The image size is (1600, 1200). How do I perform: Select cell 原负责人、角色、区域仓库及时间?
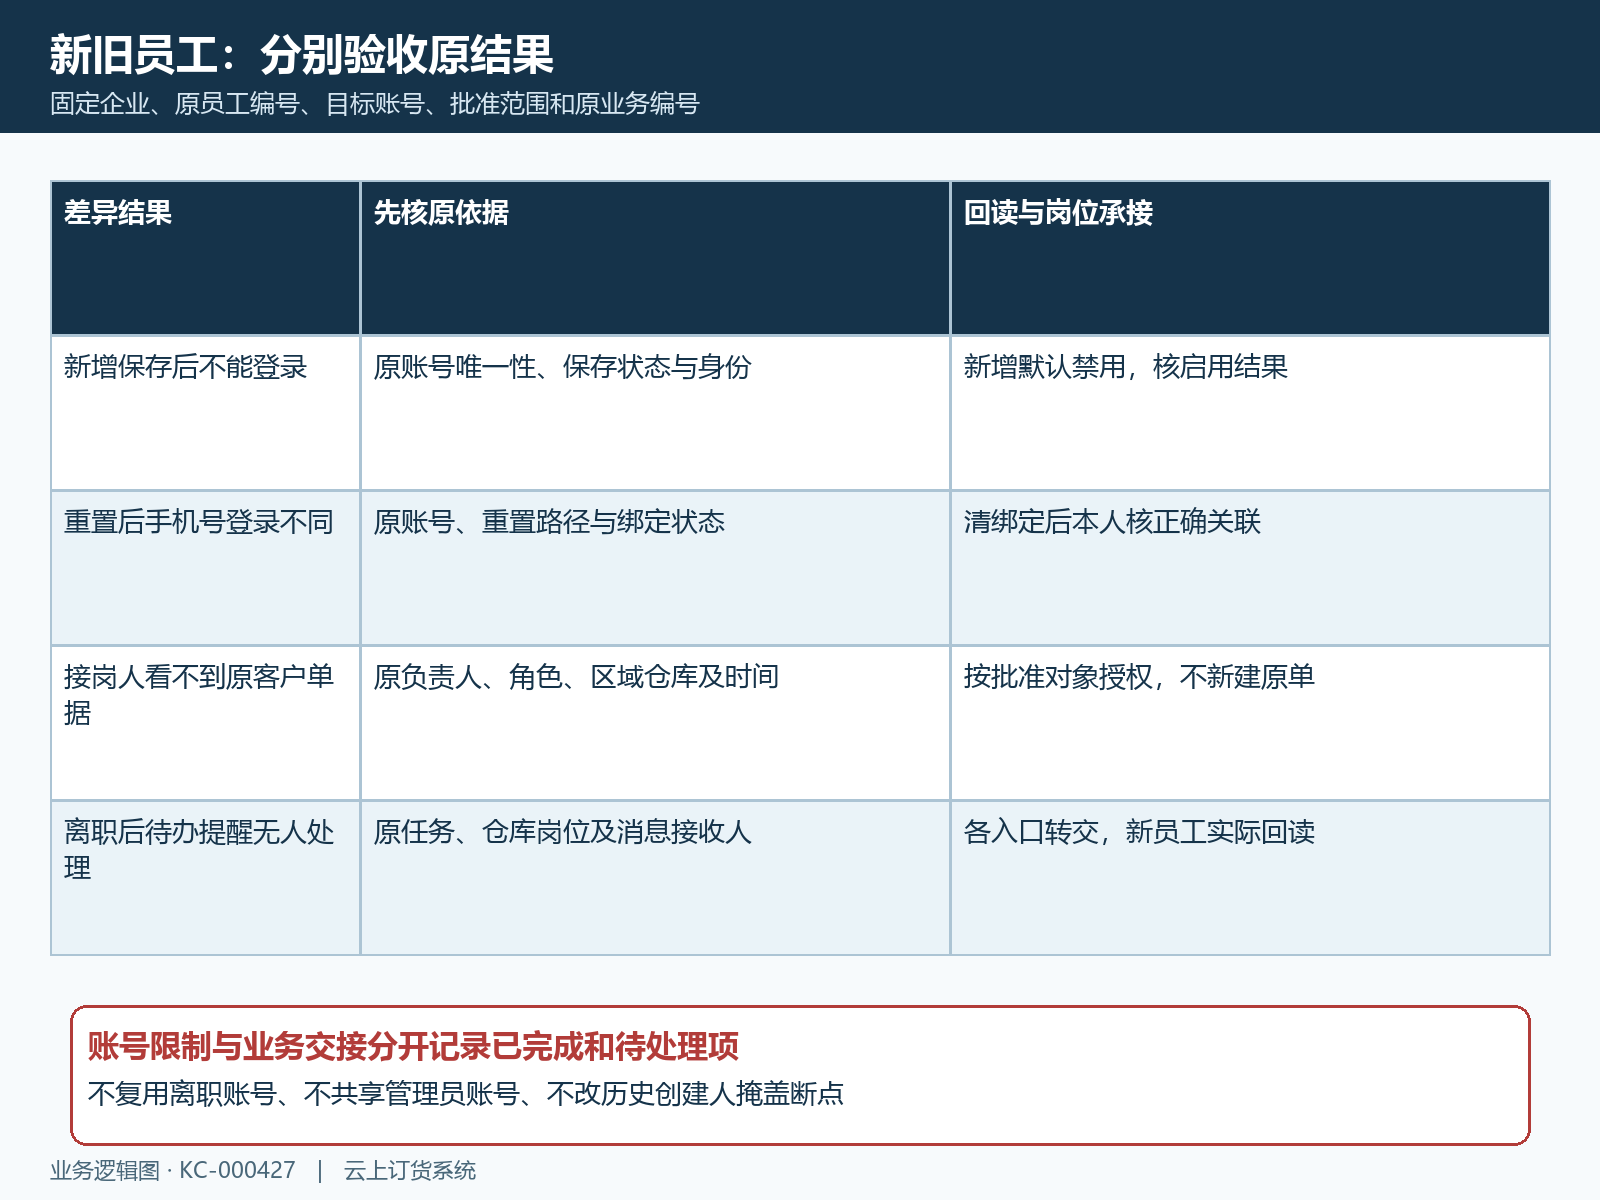pos(655,723)
